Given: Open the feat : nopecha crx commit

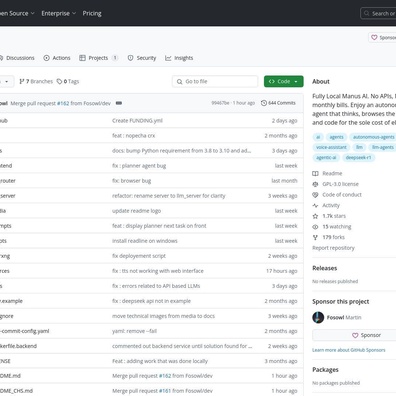Looking at the screenshot, I should click(133, 136).
